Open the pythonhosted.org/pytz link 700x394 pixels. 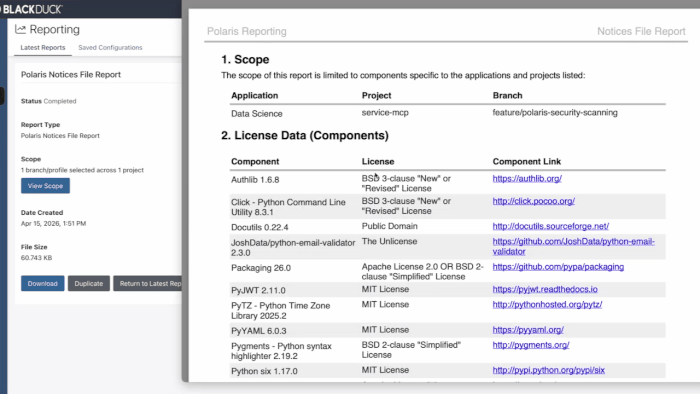547,304
